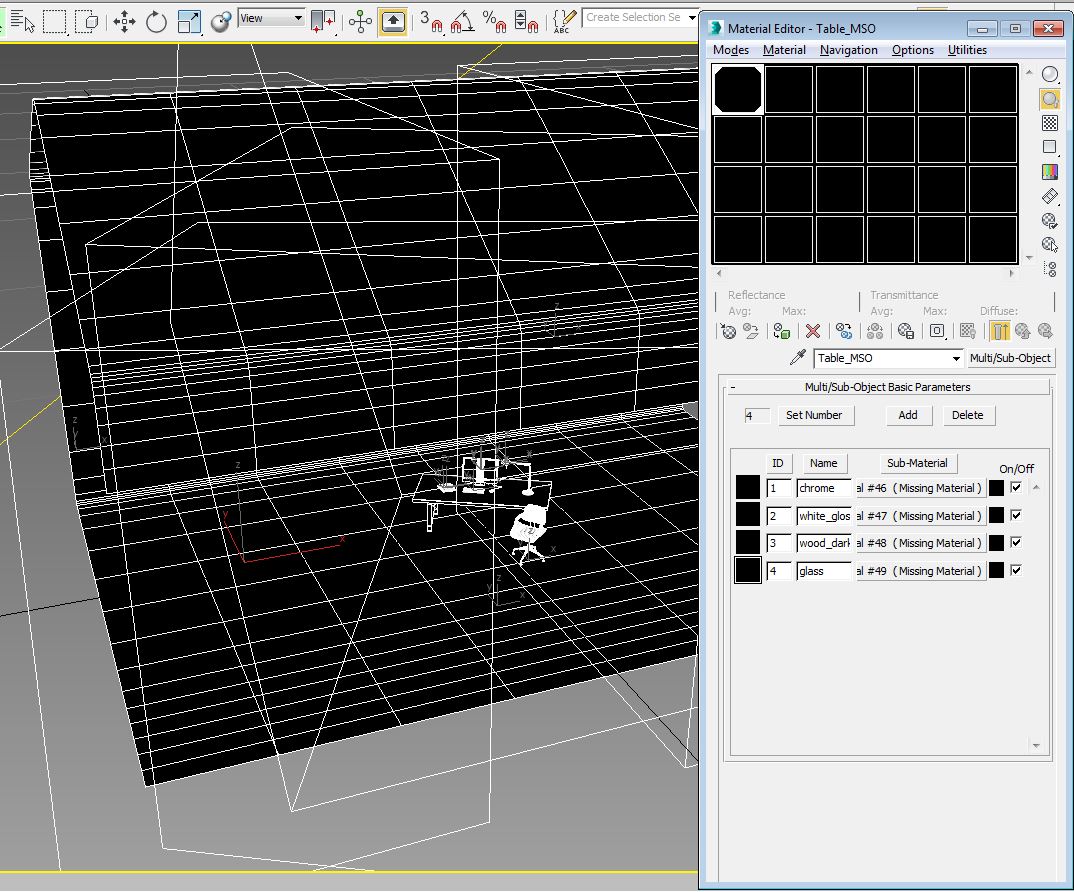The height and width of the screenshot is (892, 1074).
Task: Click Get Material icon
Action: tap(729, 331)
